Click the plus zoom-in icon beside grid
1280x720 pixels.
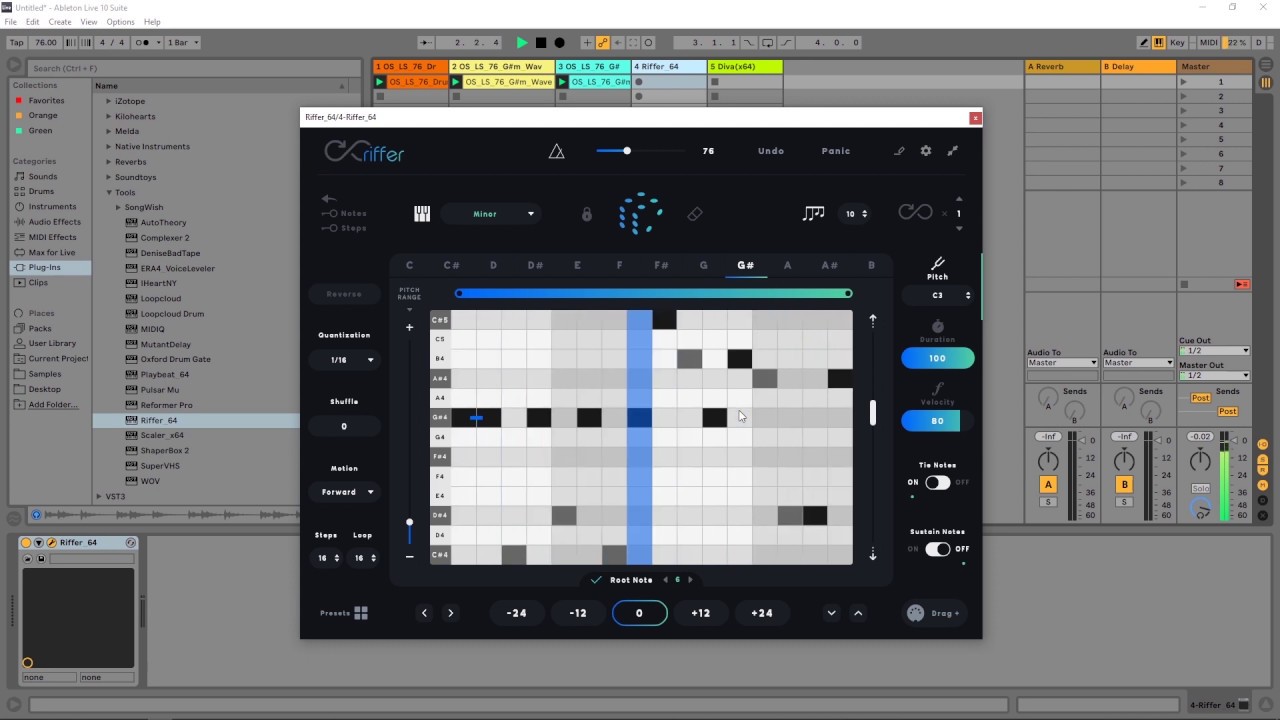(x=409, y=327)
